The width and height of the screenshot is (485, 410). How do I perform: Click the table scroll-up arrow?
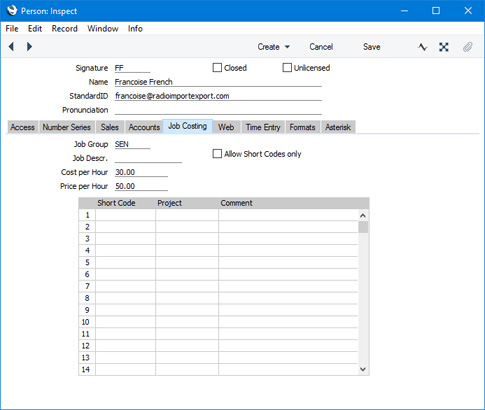pyautogui.click(x=363, y=216)
